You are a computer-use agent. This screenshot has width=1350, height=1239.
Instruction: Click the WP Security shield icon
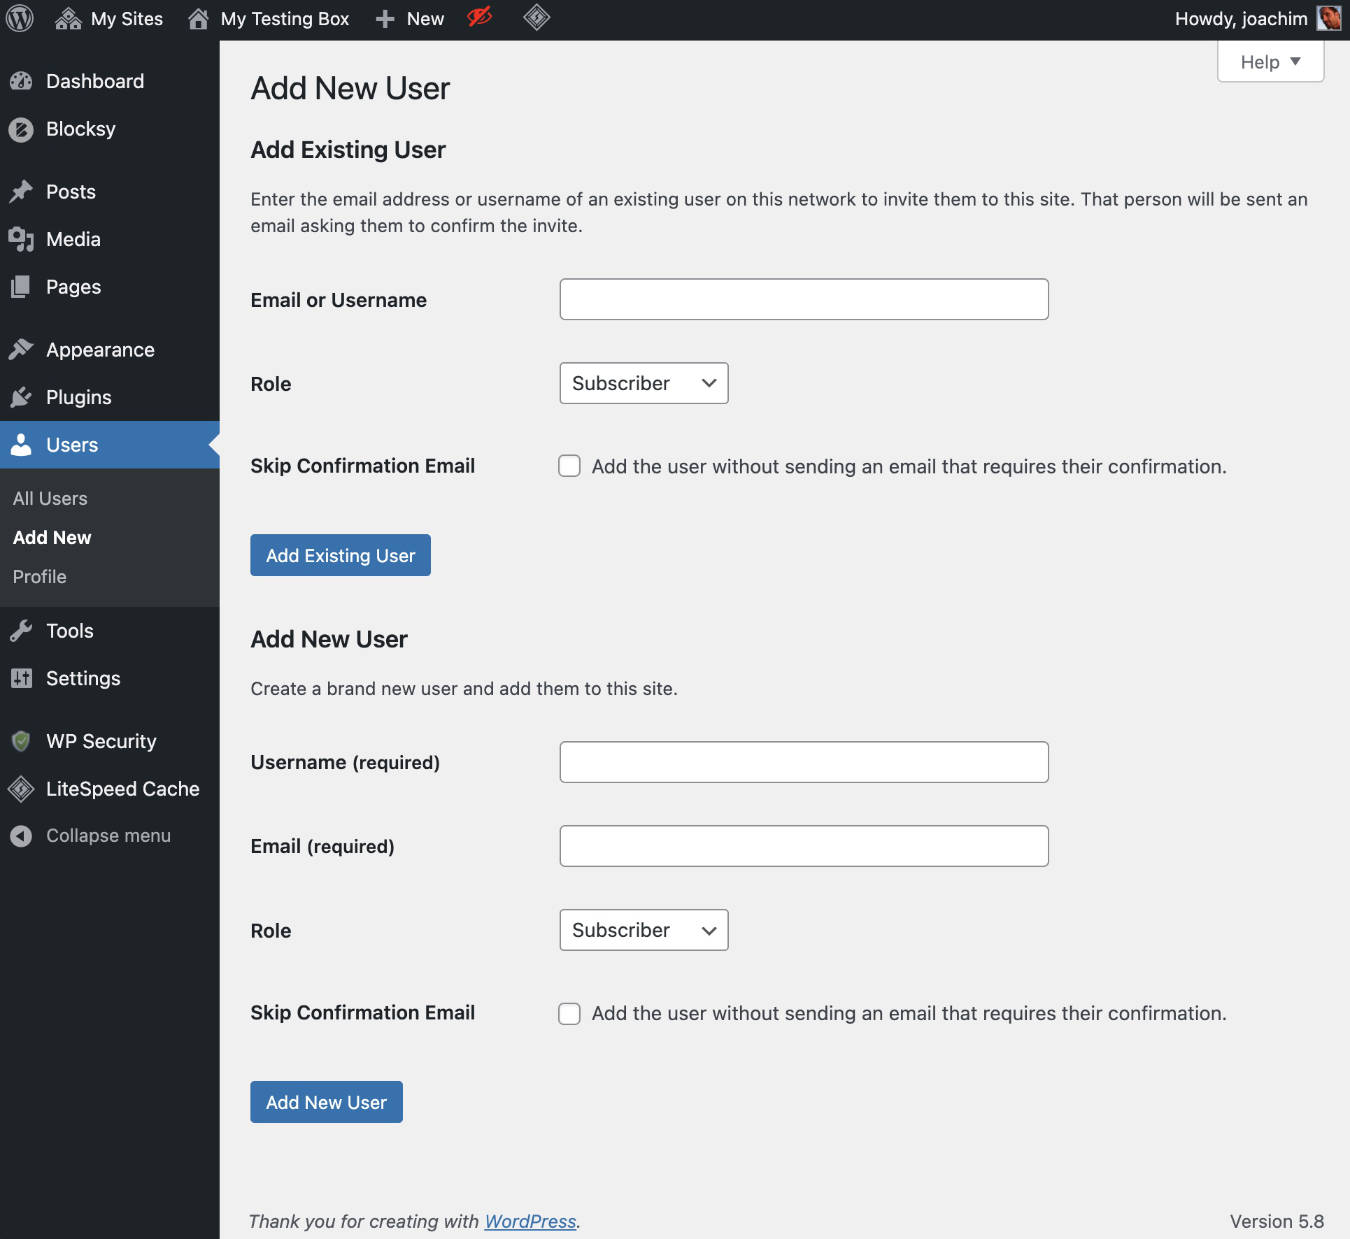point(21,741)
